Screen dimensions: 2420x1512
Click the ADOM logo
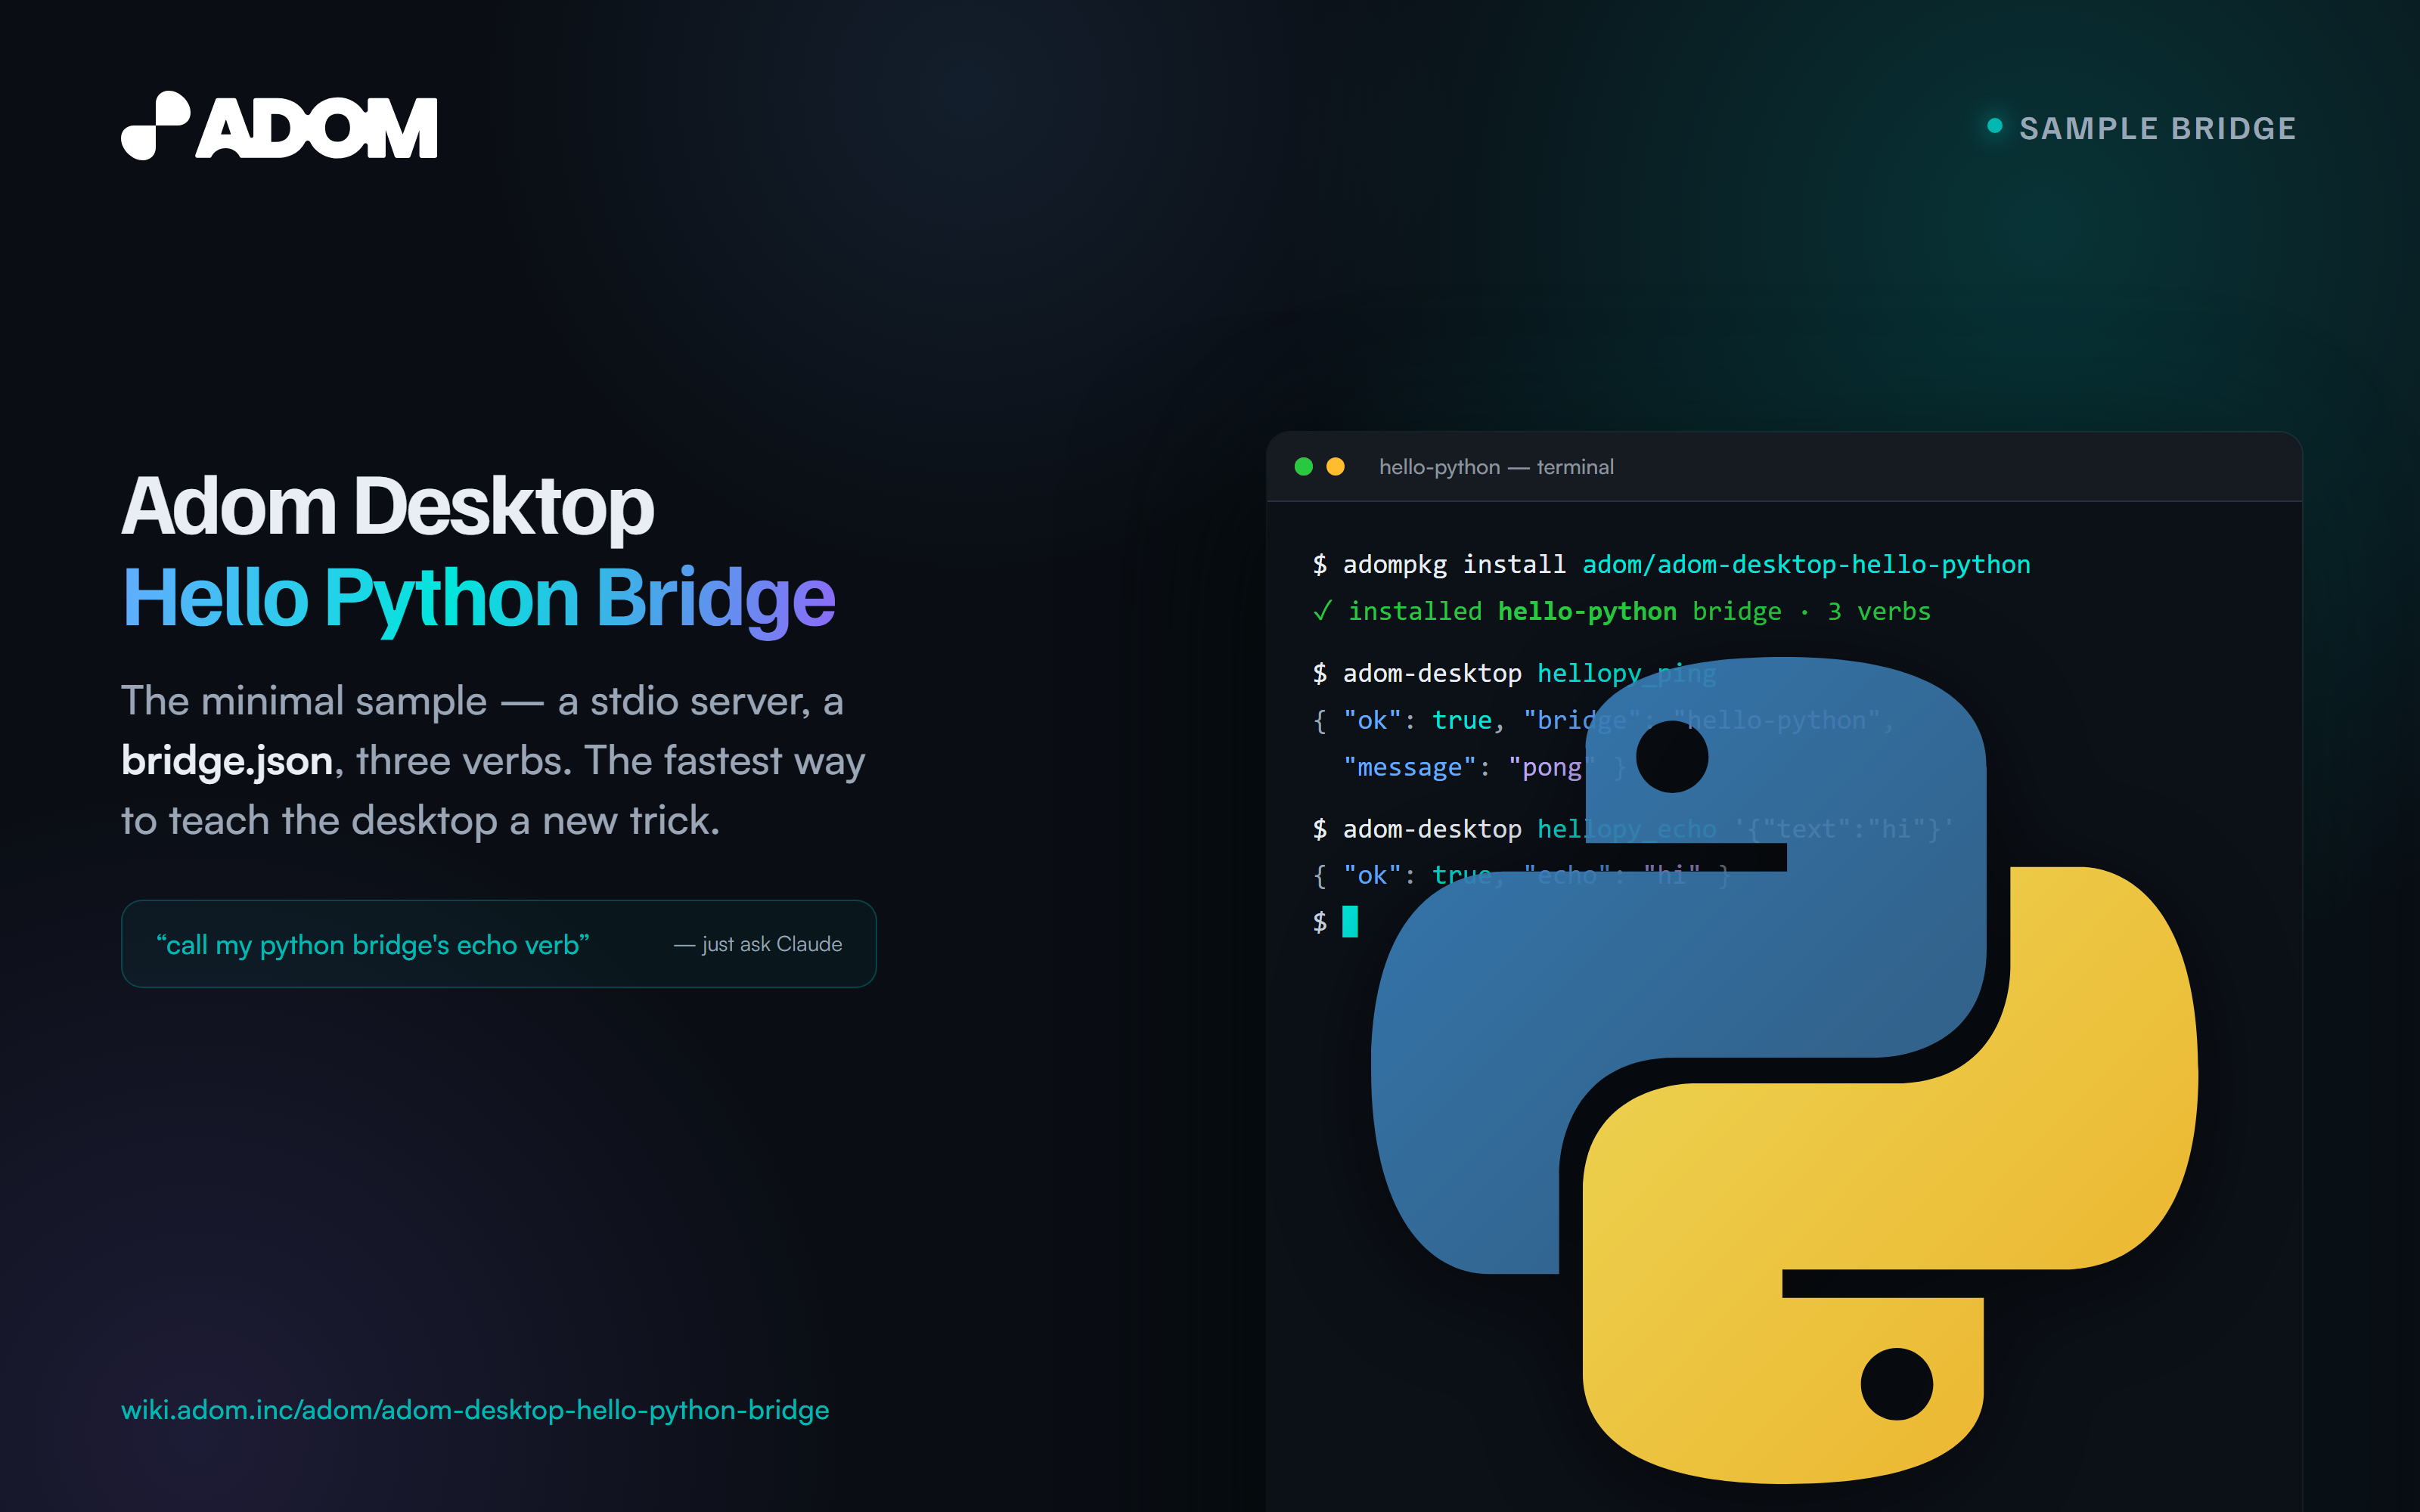coord(279,126)
